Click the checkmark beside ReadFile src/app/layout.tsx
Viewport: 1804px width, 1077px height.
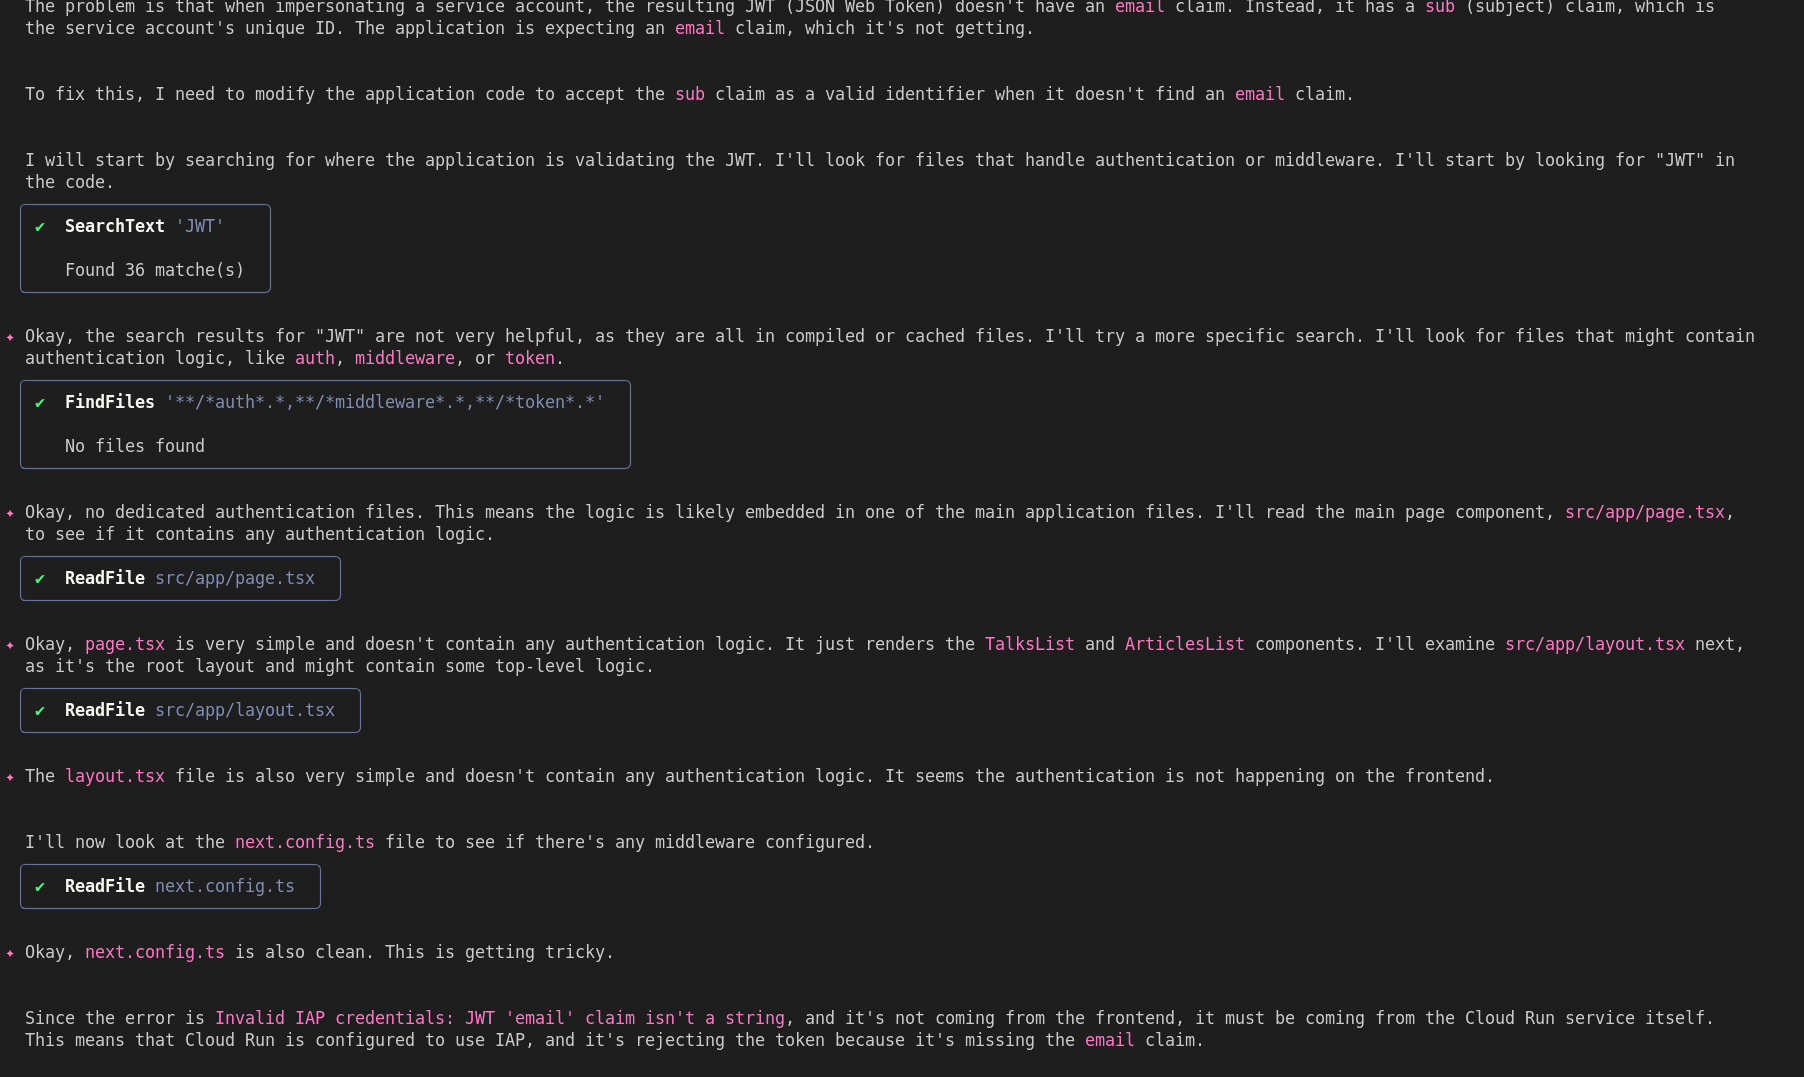(x=40, y=711)
